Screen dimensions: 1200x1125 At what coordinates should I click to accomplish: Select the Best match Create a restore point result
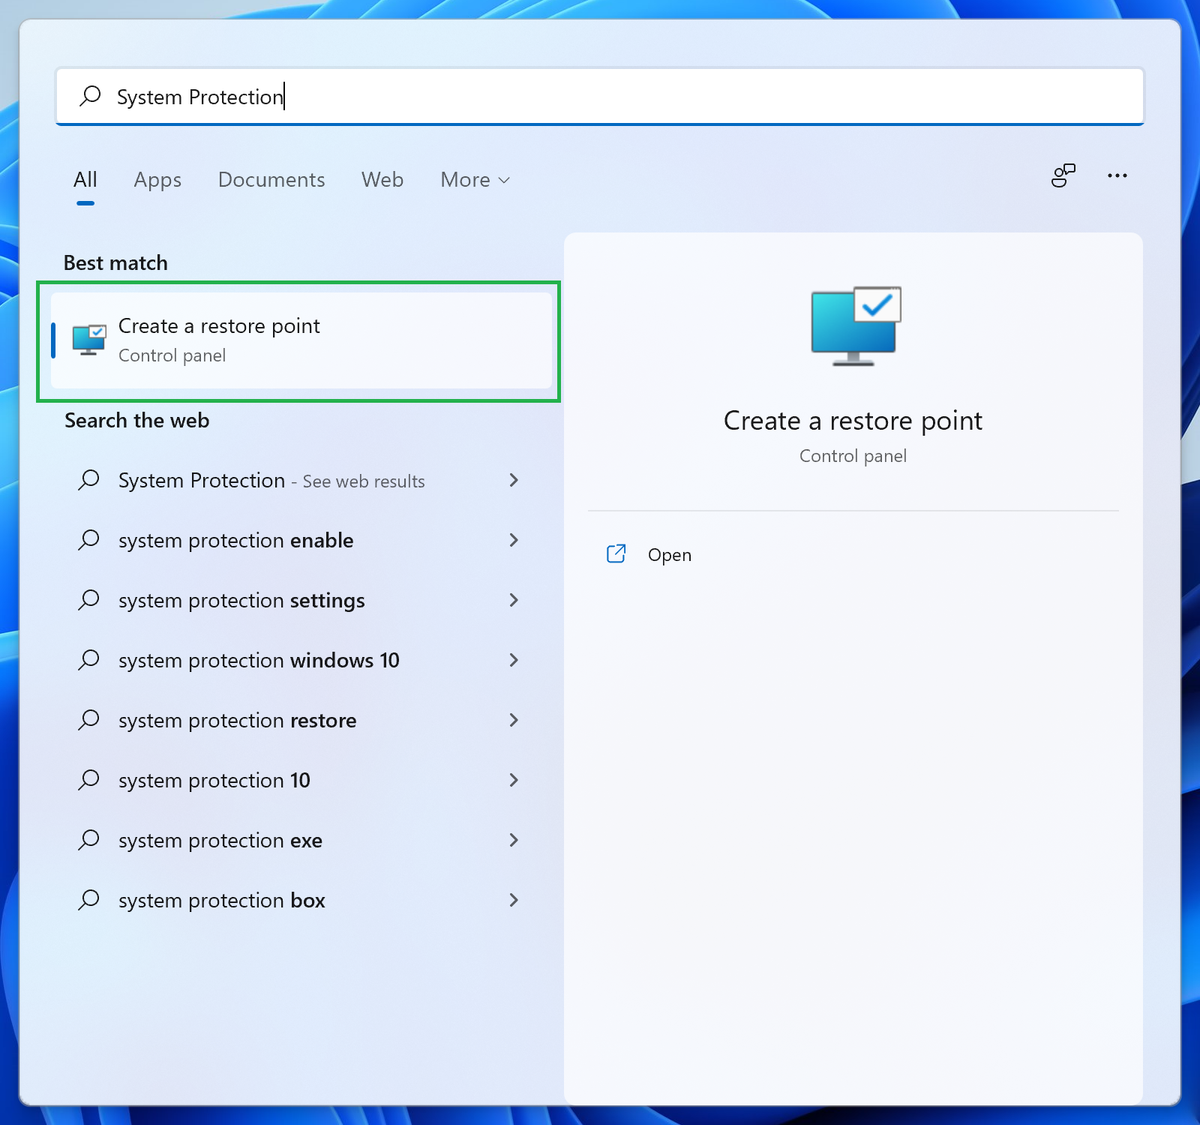(299, 340)
